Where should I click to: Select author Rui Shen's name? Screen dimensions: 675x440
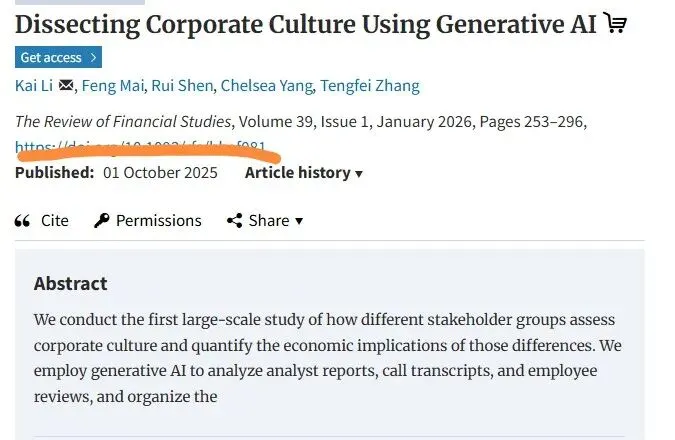[180, 86]
